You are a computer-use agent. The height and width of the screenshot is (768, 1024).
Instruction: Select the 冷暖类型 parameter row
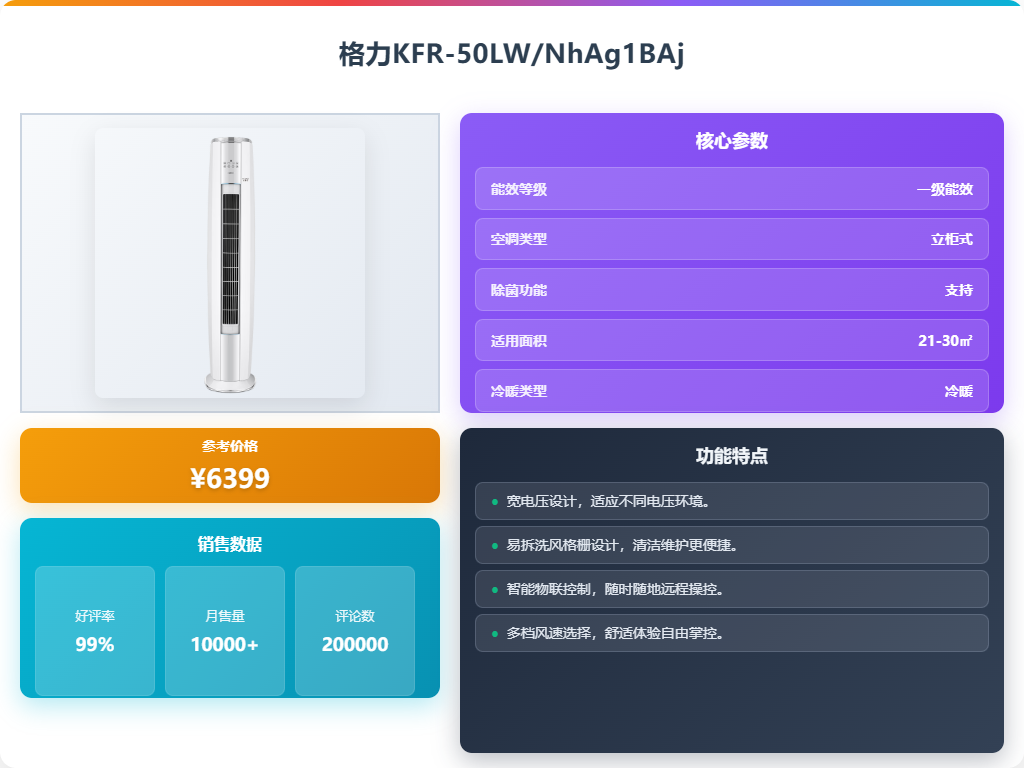click(731, 391)
